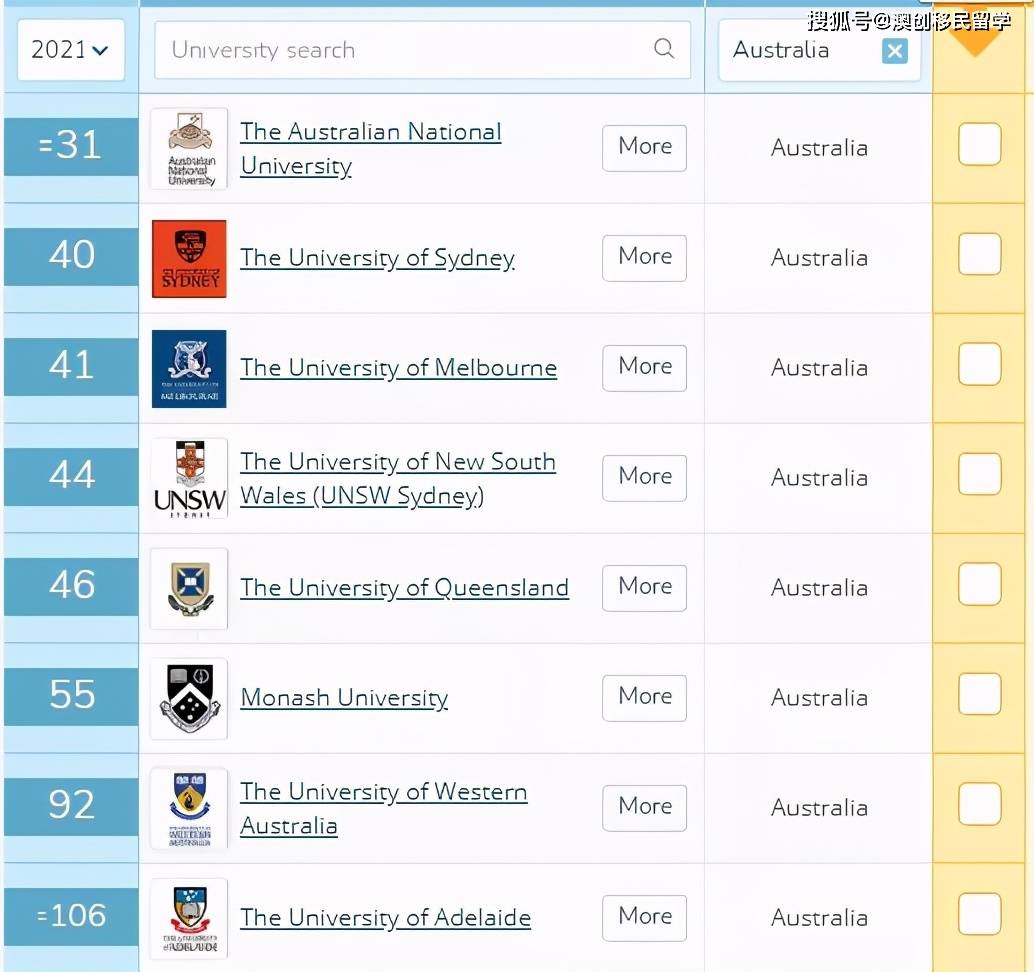Click the University of Sydney logo
Image resolution: width=1034 pixels, height=972 pixels.
(x=189, y=258)
